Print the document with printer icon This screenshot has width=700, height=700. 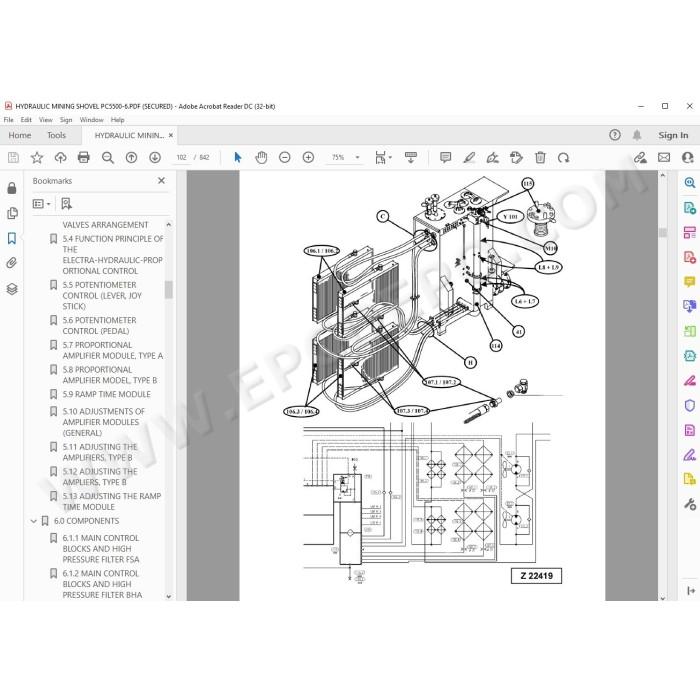click(83, 157)
